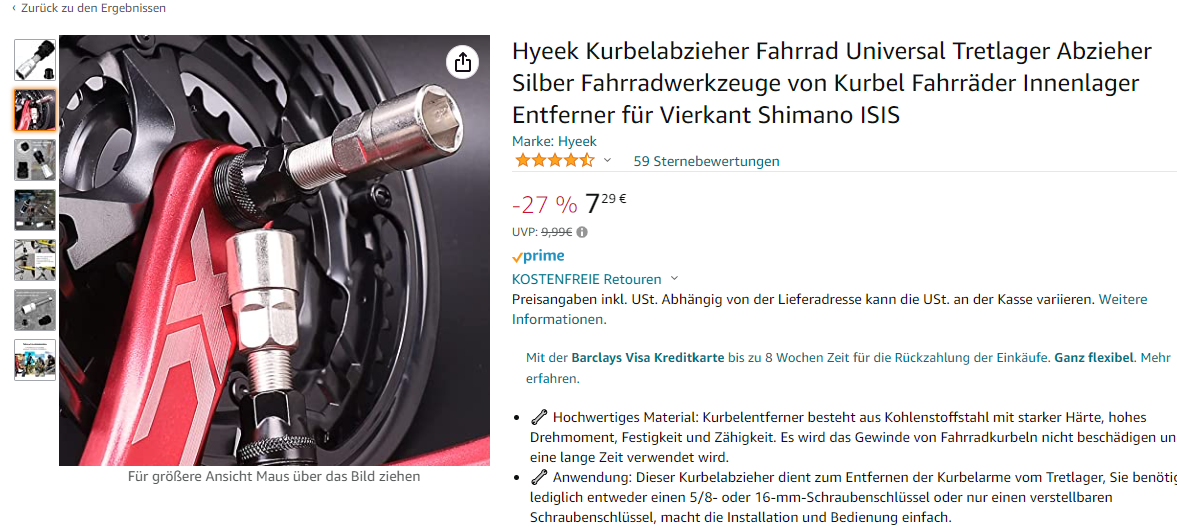Open the Hyeek brand link
This screenshot has height=527, width=1177.
pyautogui.click(x=554, y=141)
